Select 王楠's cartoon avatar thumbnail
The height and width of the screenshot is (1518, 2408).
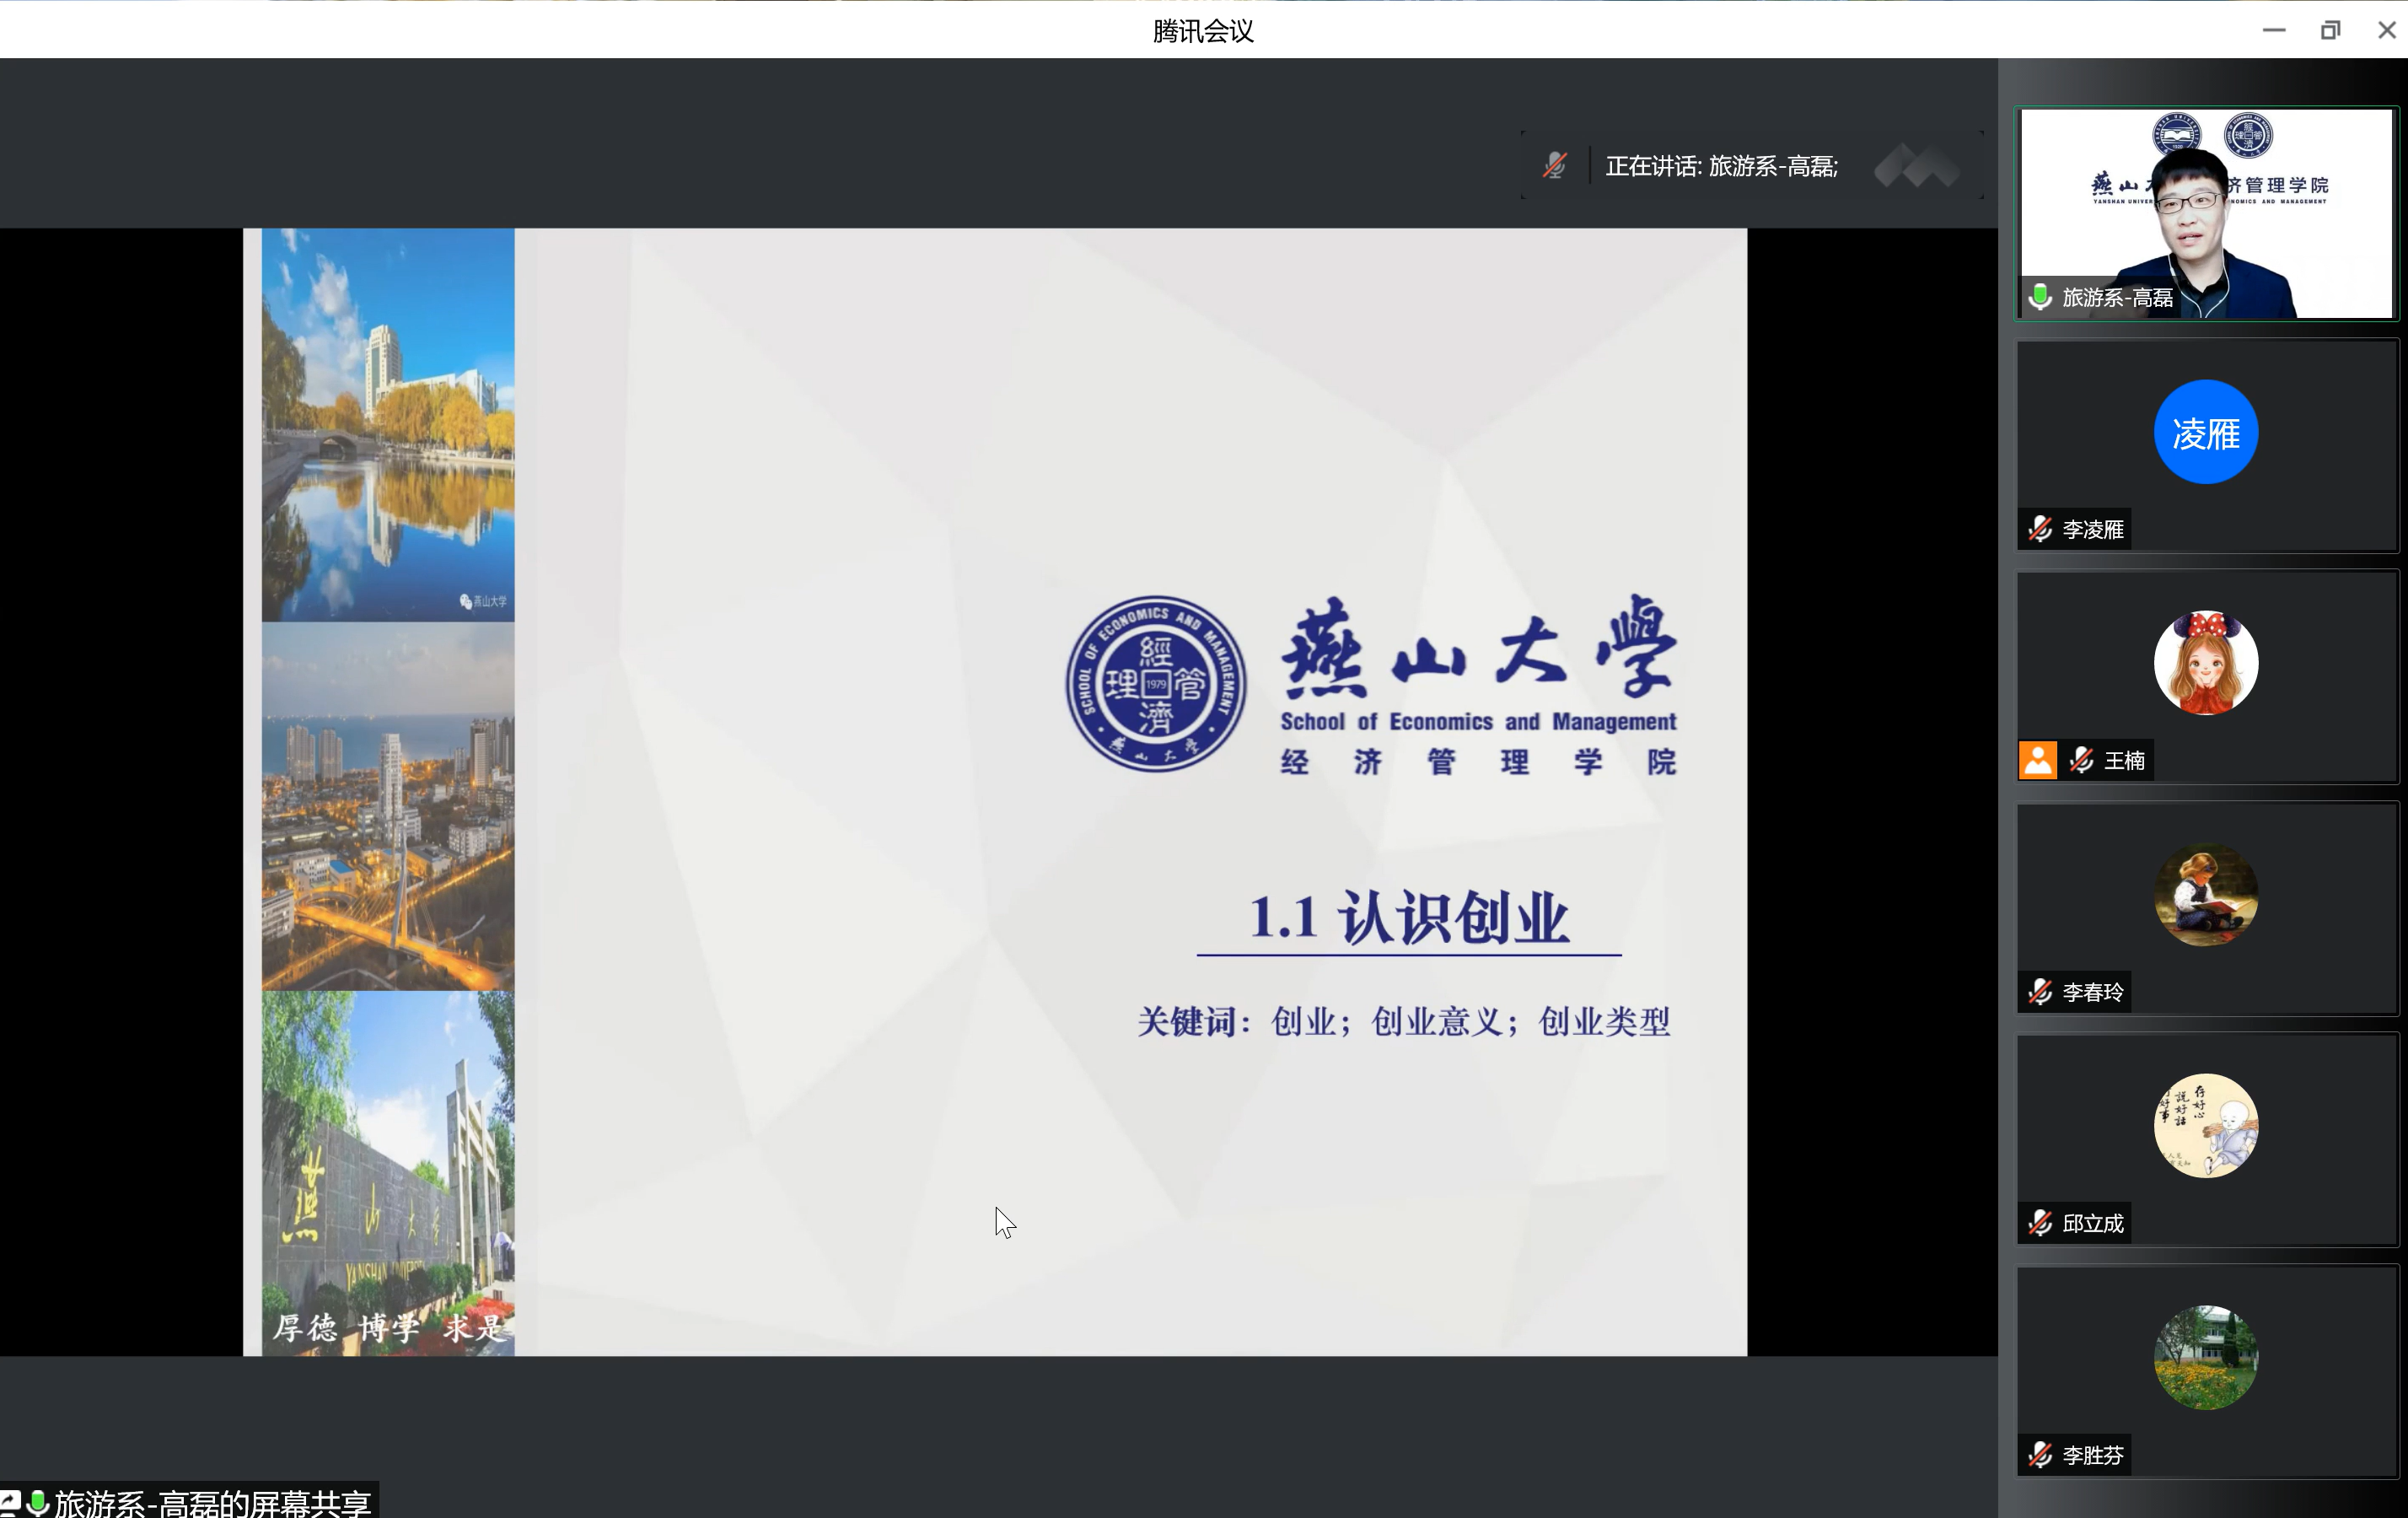pos(2206,662)
